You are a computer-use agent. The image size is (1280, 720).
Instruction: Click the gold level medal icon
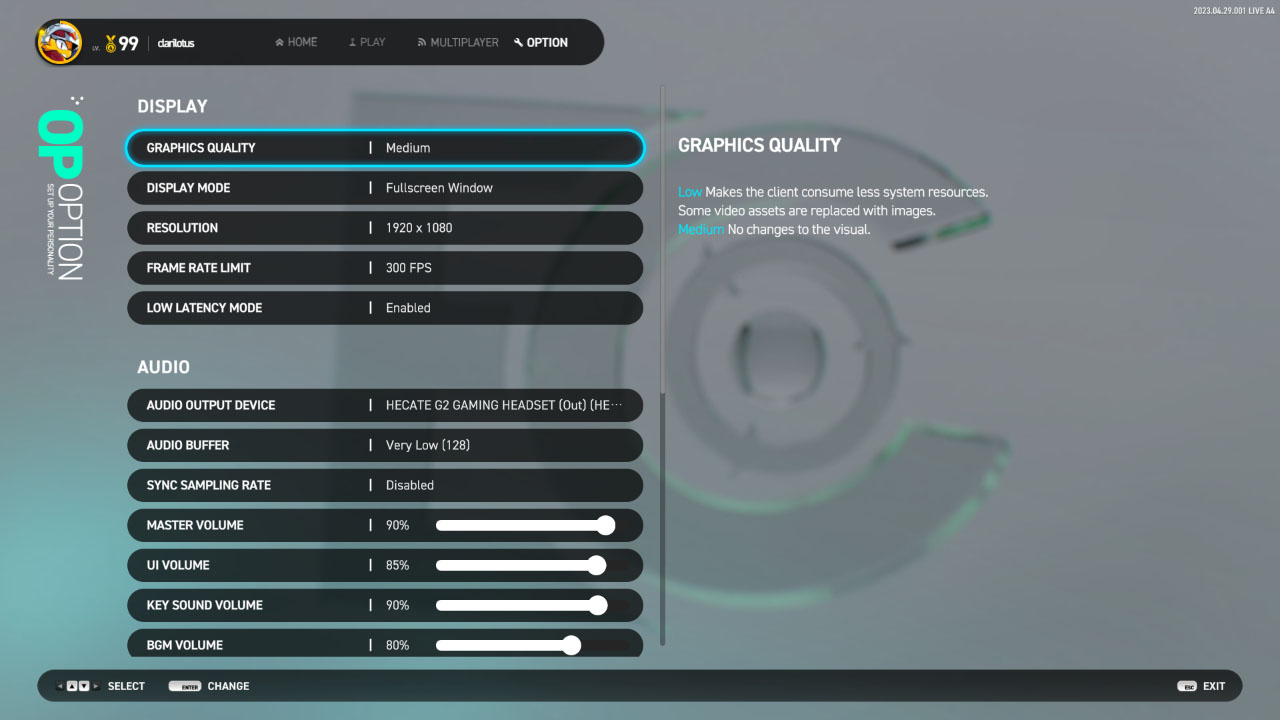[x=111, y=44]
